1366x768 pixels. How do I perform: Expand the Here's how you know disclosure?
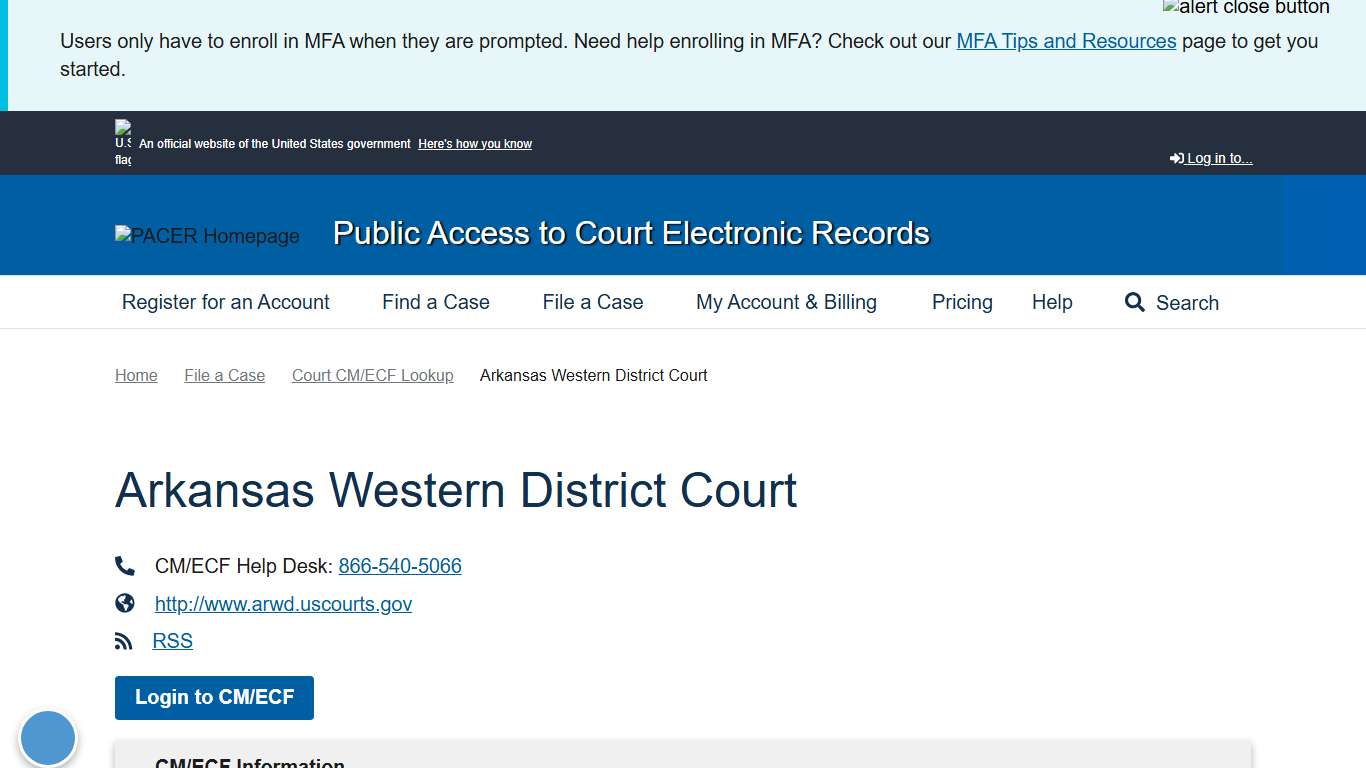474,143
